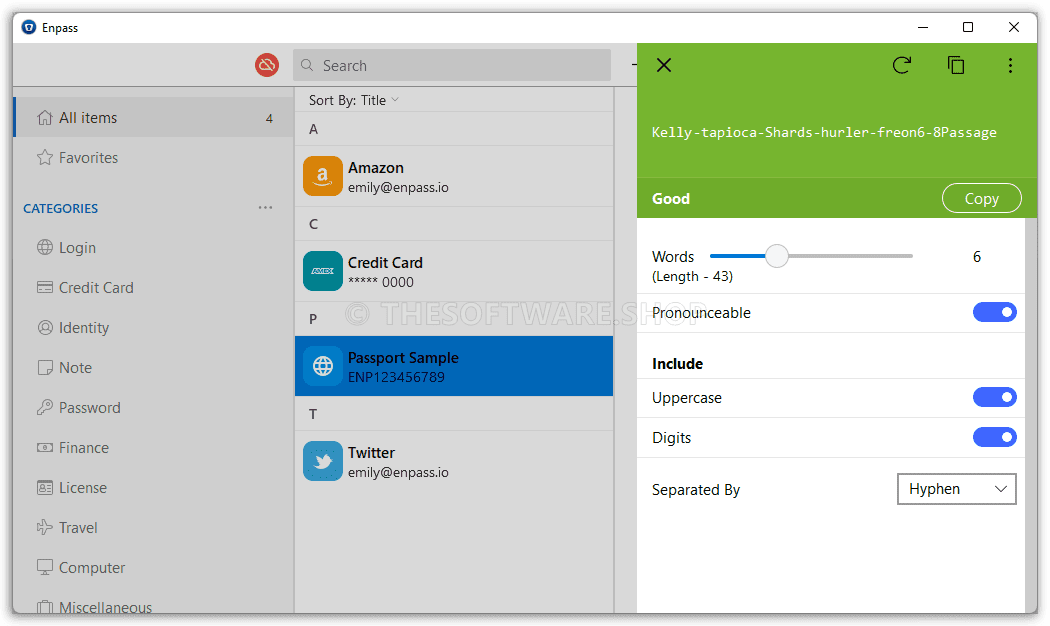Open the Twitter entry title

pyautogui.click(x=371, y=453)
